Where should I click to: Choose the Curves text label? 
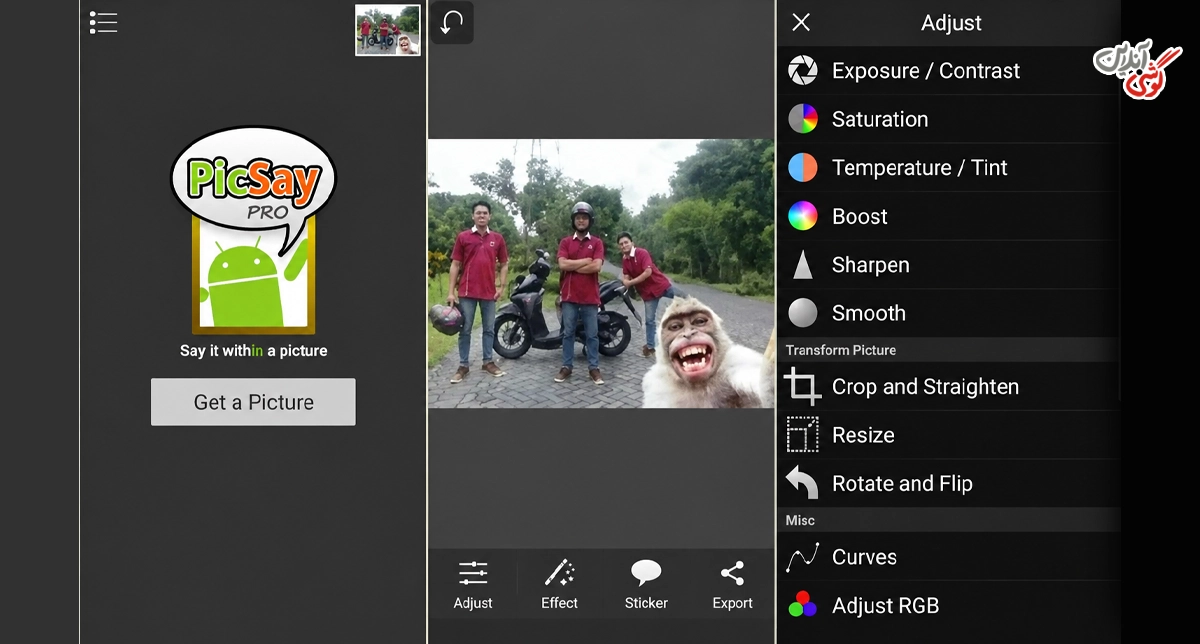point(864,557)
